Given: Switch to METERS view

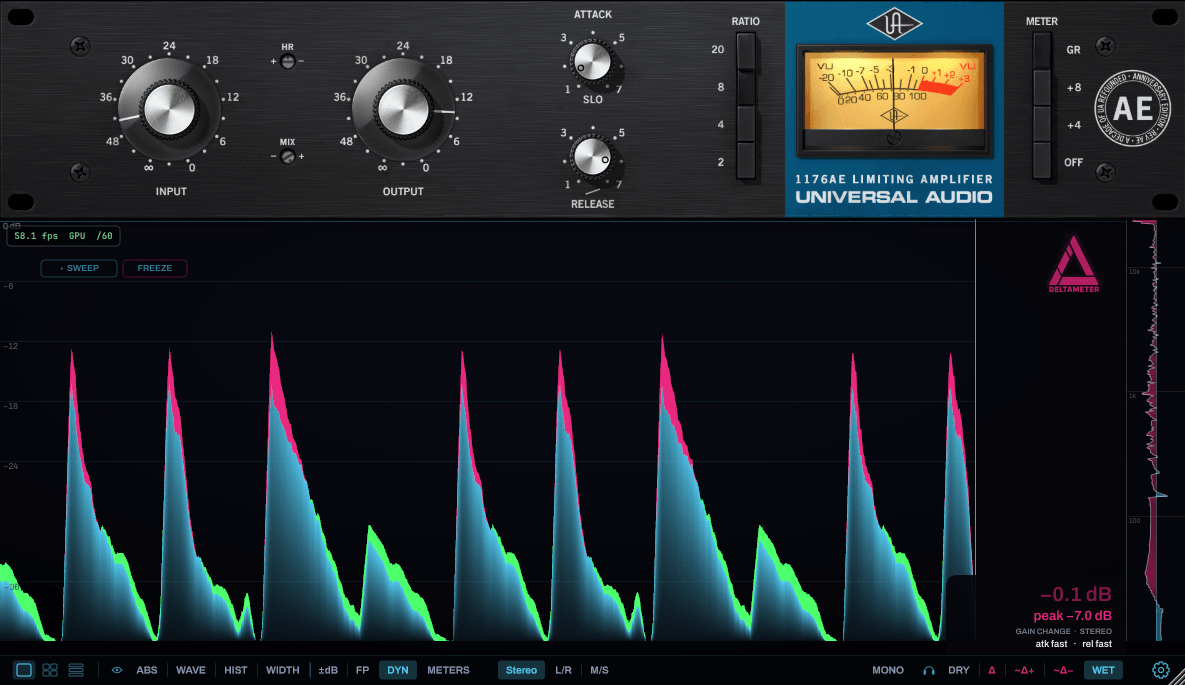Looking at the screenshot, I should pyautogui.click(x=448, y=670).
